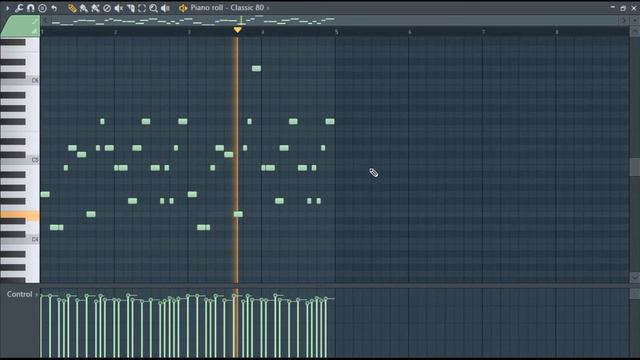Click the vertical scrollbar up arrow
The height and width of the screenshot is (360, 640).
point(634,31)
